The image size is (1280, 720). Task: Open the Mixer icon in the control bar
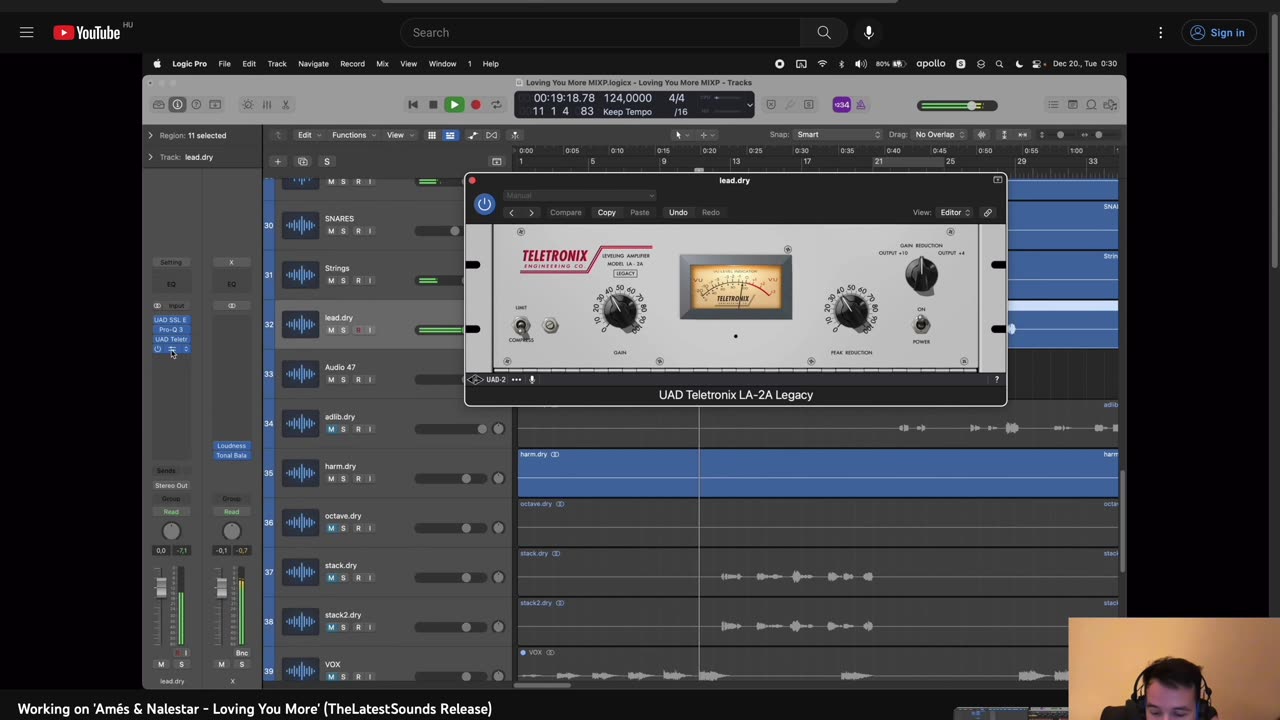point(267,104)
